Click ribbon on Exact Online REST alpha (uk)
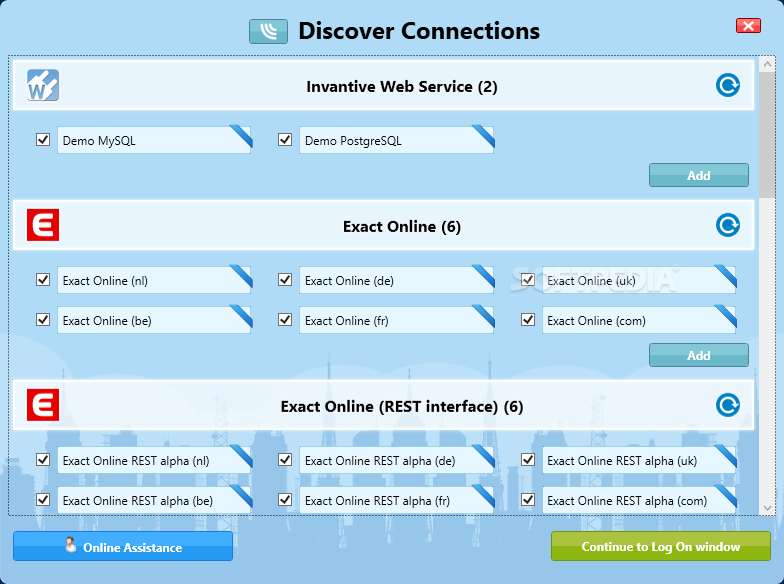 [726, 457]
